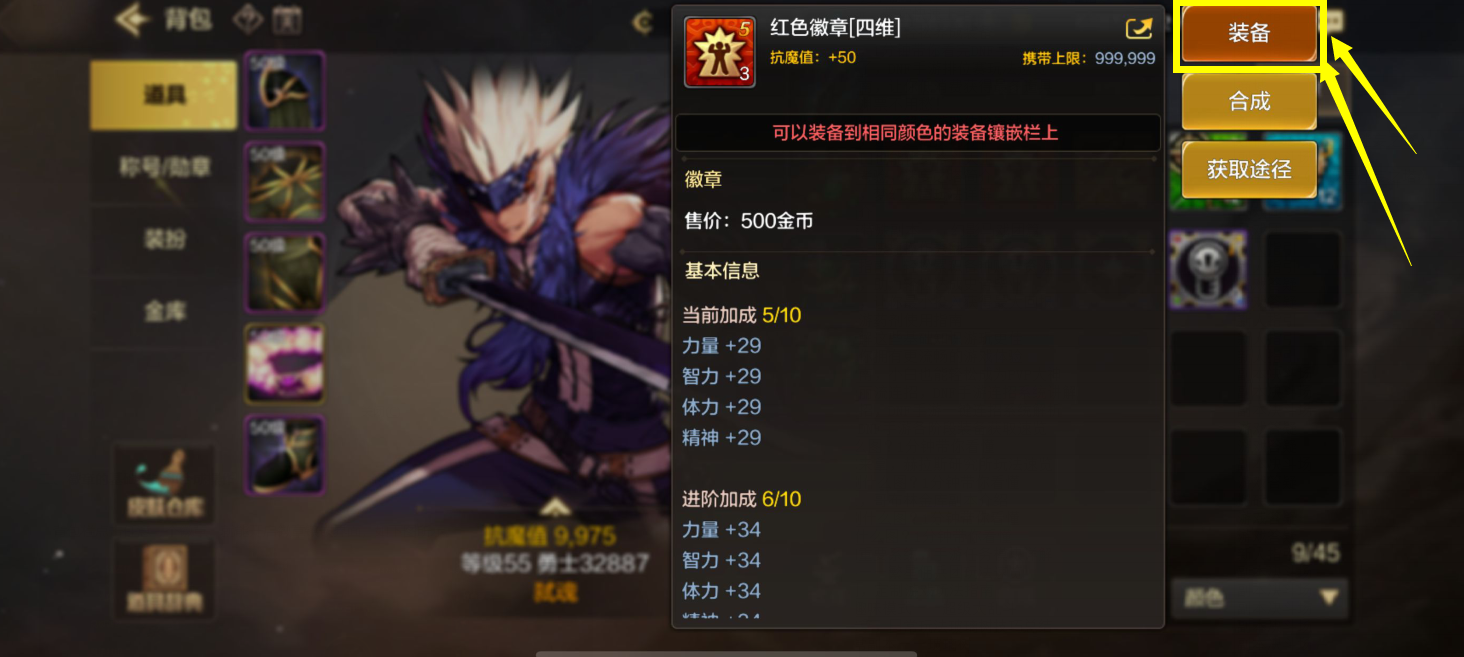This screenshot has height=657, width=1464.
Task: Click the 装备 button
Action: tap(1249, 34)
